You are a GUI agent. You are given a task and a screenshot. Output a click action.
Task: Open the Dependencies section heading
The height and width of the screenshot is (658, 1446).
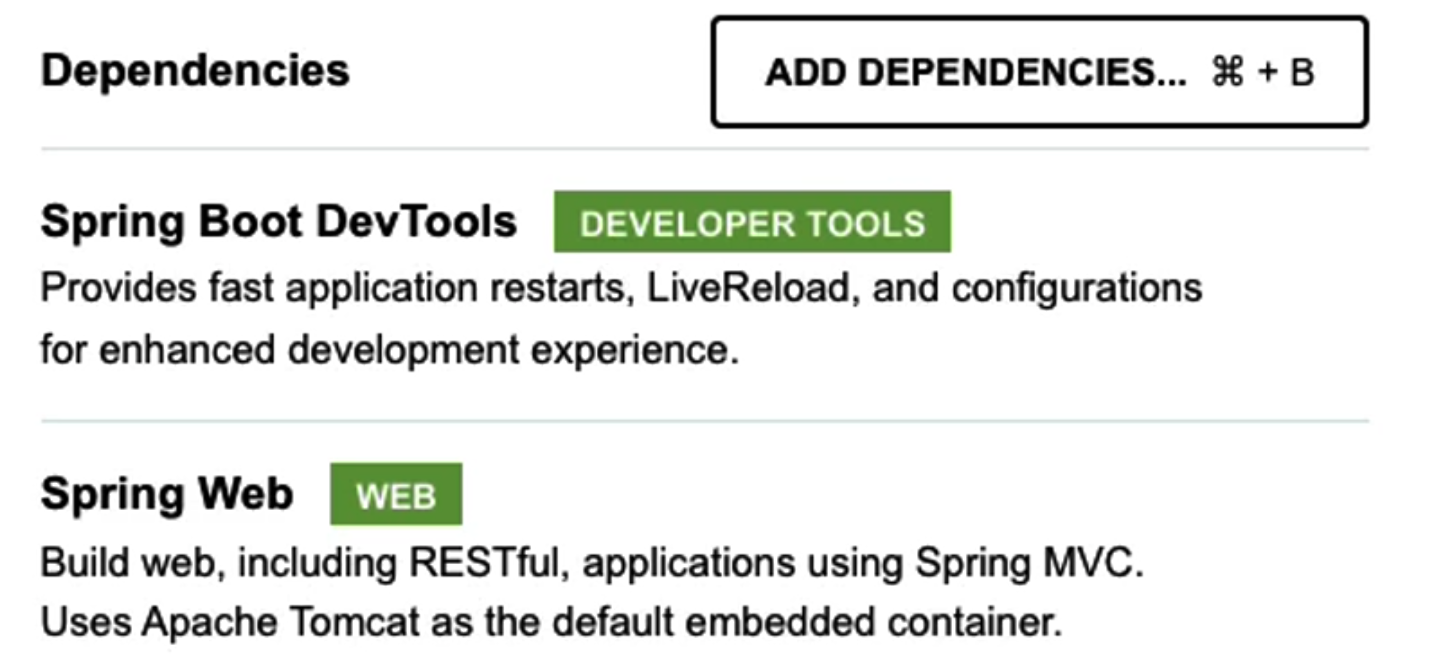click(194, 68)
